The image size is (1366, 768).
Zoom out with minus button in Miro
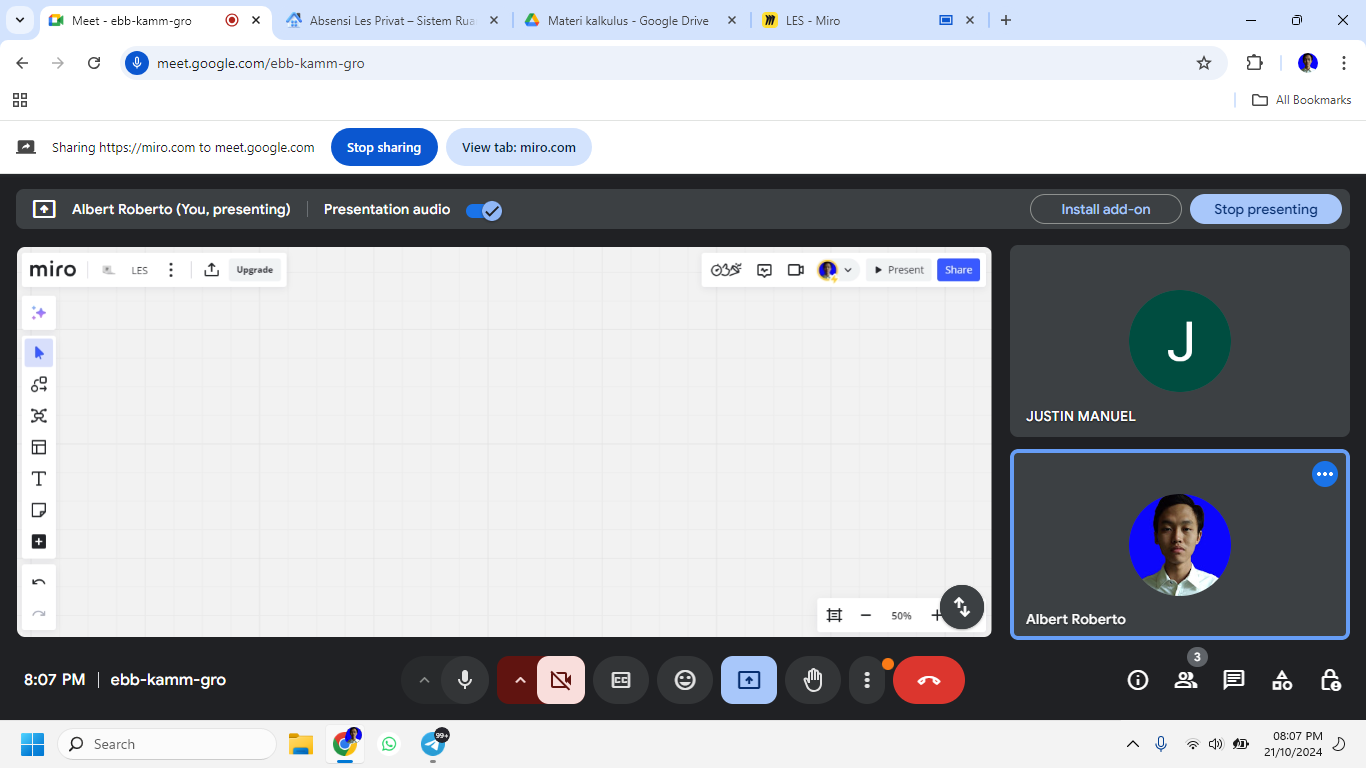coord(866,615)
